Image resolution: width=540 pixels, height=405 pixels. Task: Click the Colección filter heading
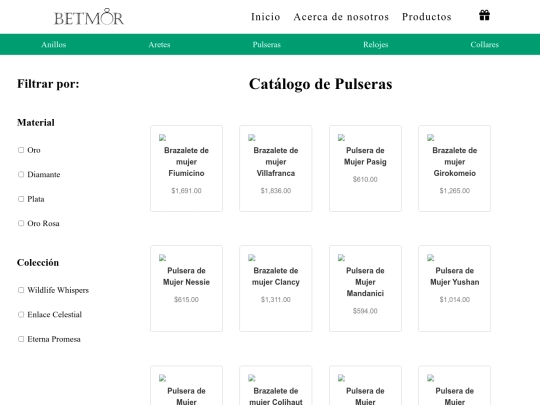click(x=38, y=262)
